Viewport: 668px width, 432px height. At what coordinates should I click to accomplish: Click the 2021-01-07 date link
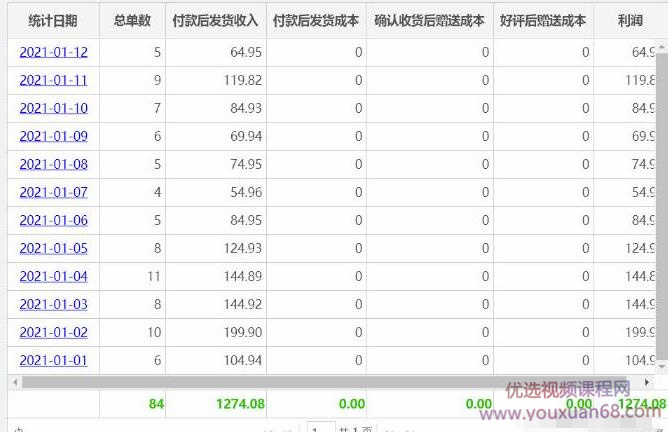tap(53, 192)
